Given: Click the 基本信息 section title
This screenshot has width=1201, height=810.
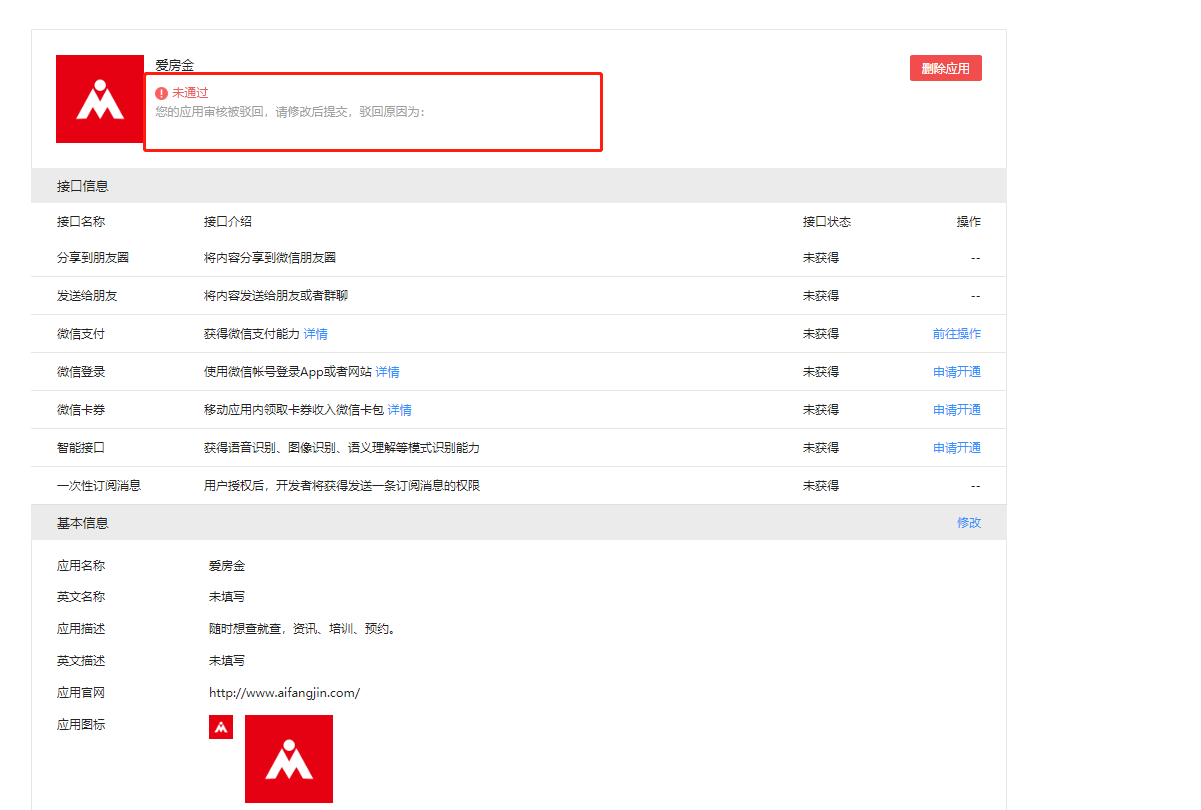Looking at the screenshot, I should [83, 523].
